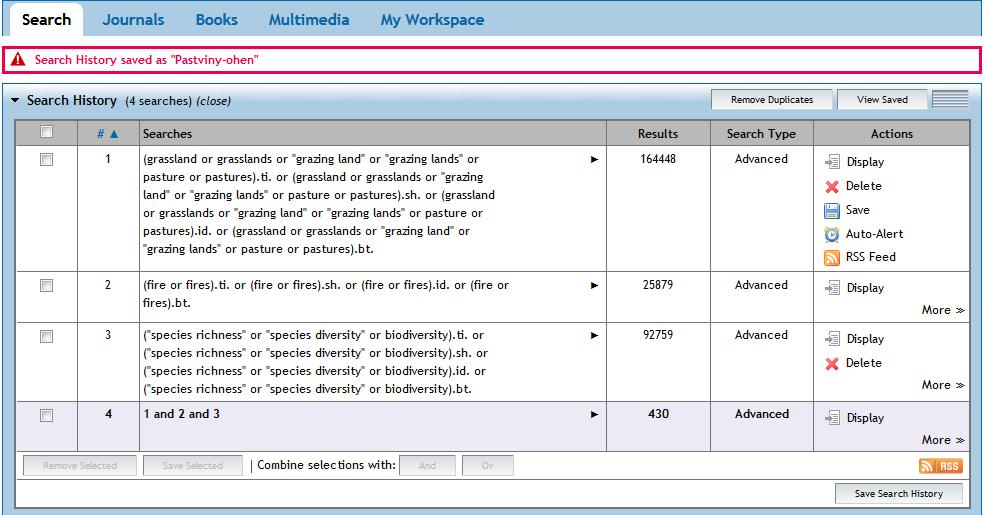Open the Multimedia tab
Image resolution: width=984 pixels, height=515 pixels.
coord(309,20)
